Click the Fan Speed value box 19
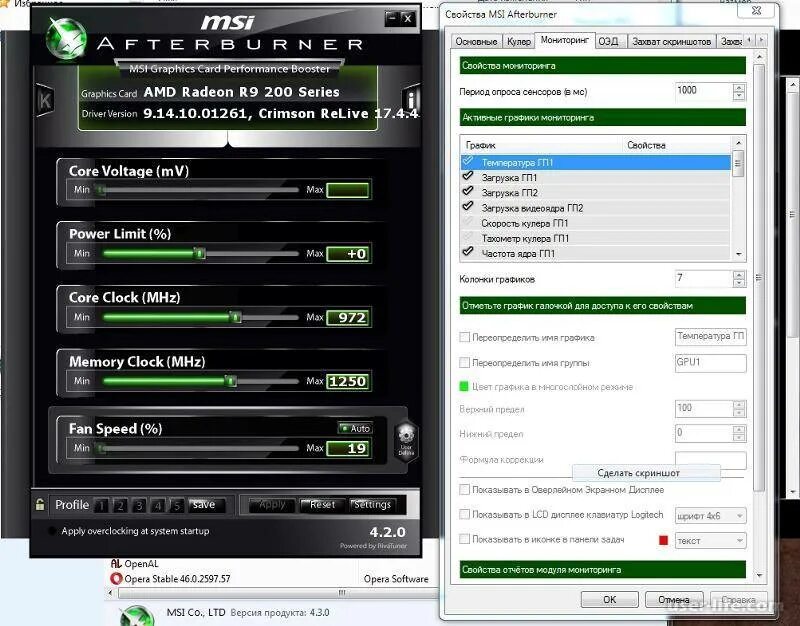The height and width of the screenshot is (626, 800). (x=348, y=448)
